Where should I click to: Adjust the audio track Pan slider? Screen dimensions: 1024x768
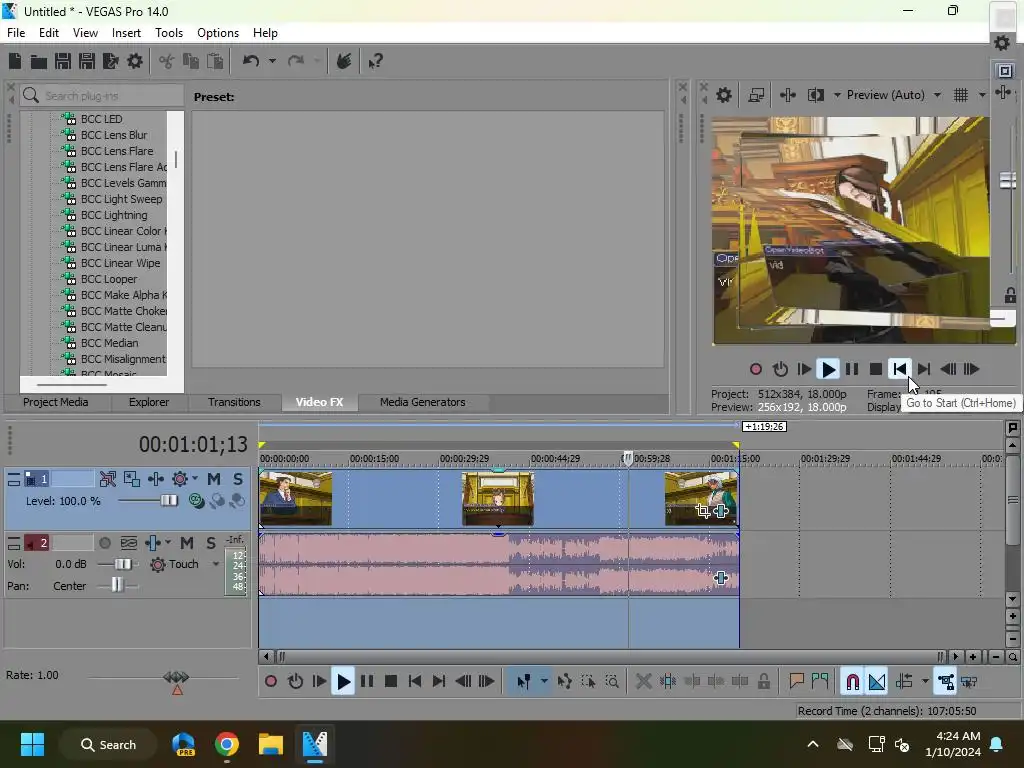tap(118, 585)
